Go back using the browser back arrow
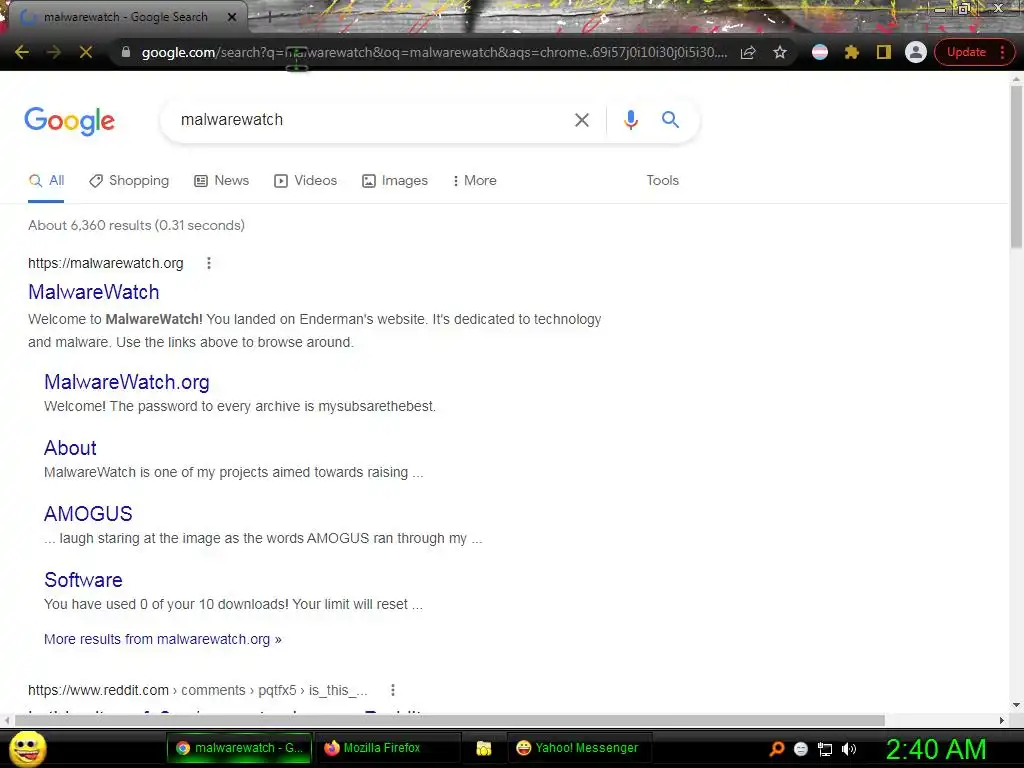 (x=22, y=52)
